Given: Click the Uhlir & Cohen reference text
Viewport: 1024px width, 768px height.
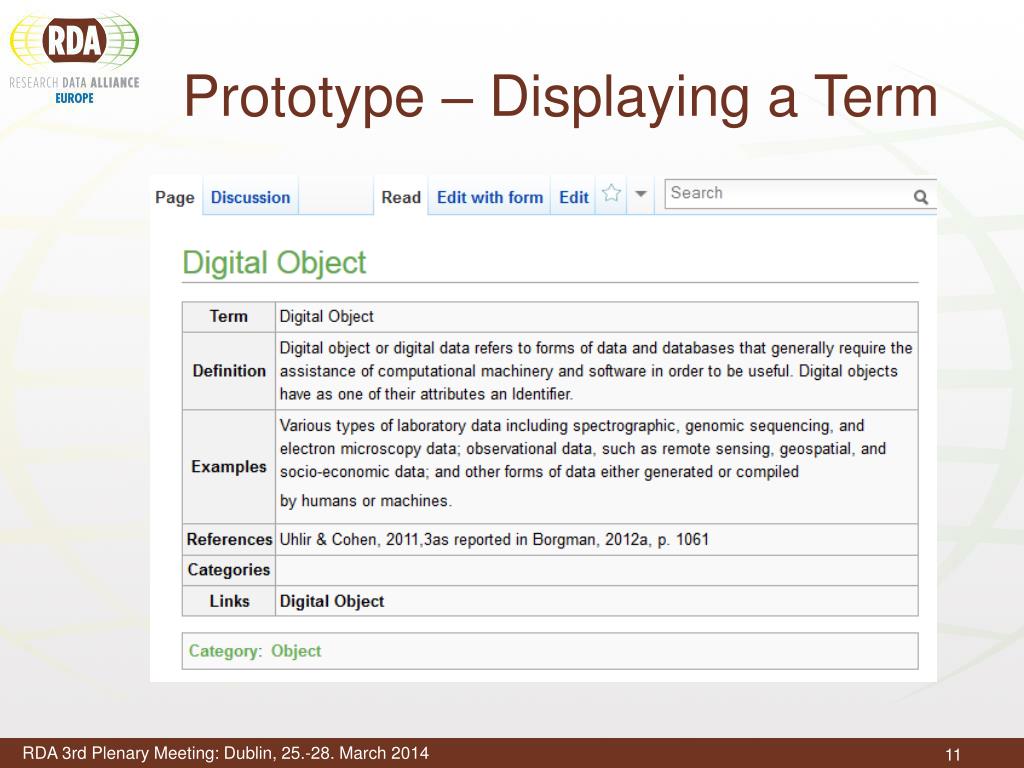Looking at the screenshot, I should [x=494, y=539].
